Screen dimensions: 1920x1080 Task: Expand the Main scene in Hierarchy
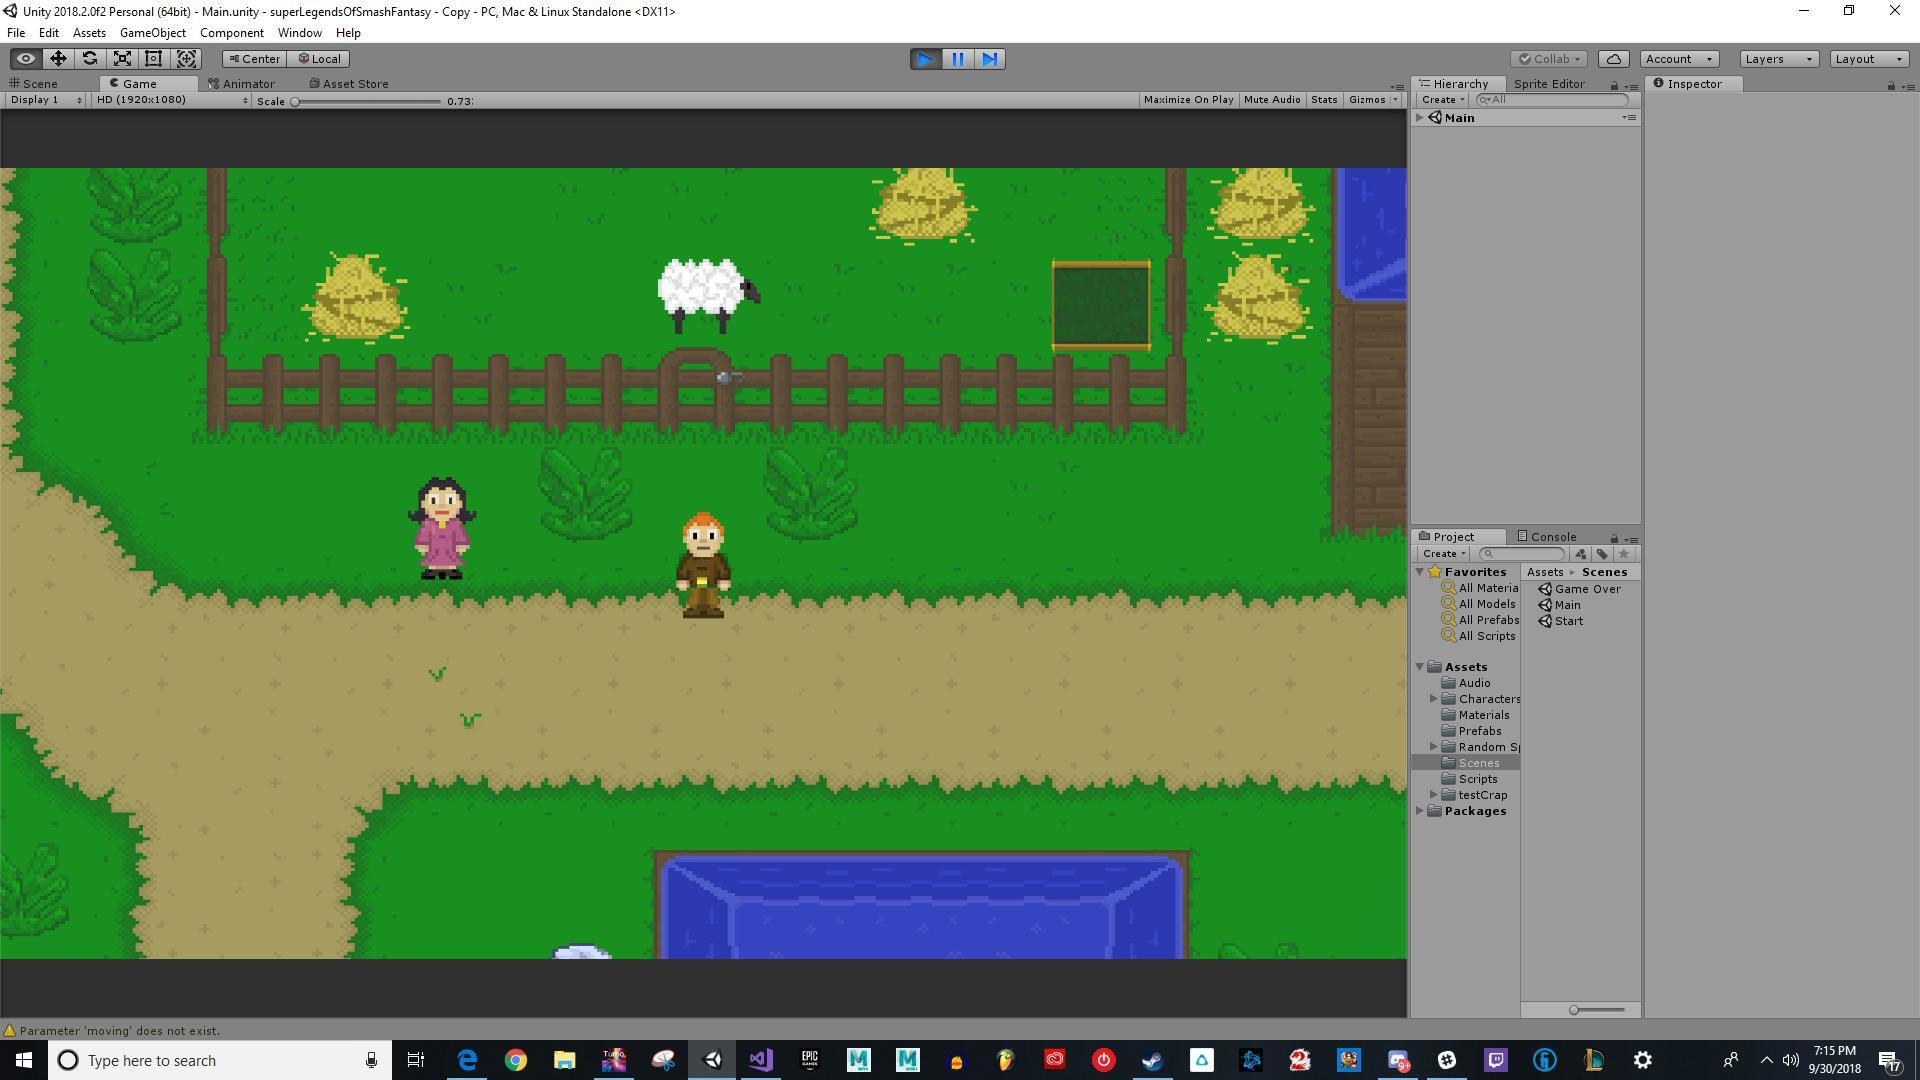1420,118
